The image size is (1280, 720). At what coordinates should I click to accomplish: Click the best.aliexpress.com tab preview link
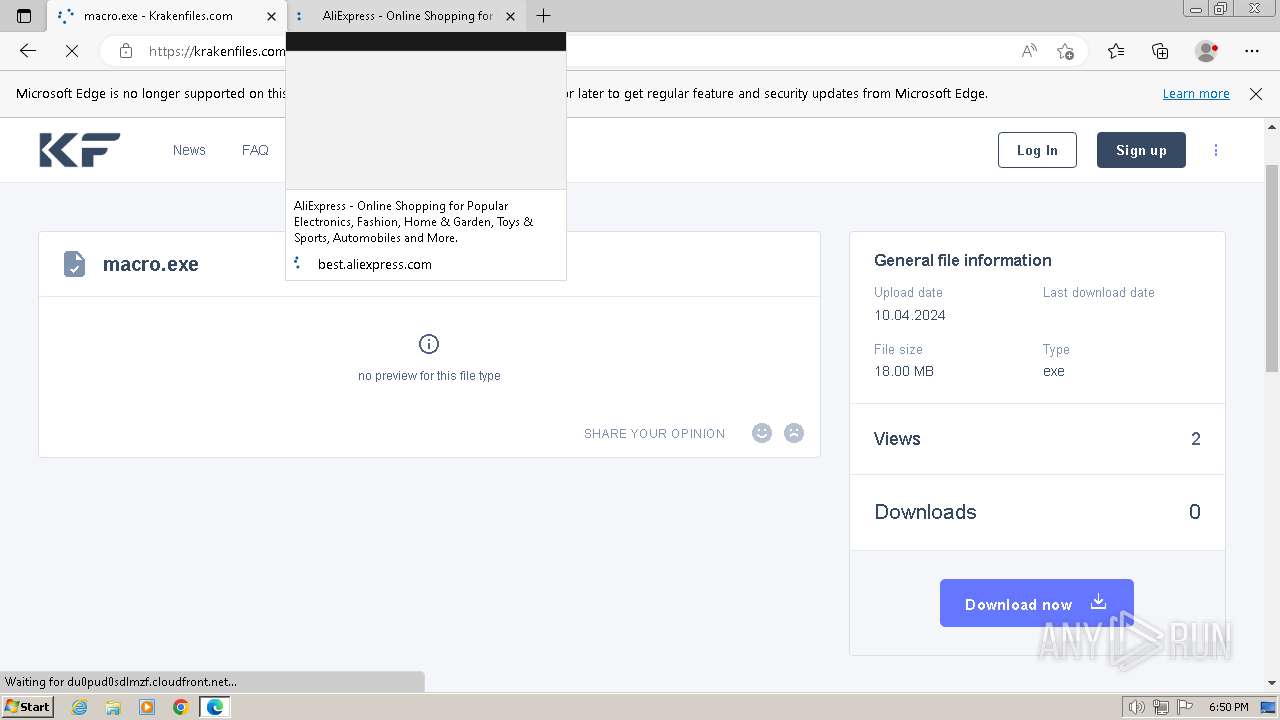pyautogui.click(x=375, y=264)
